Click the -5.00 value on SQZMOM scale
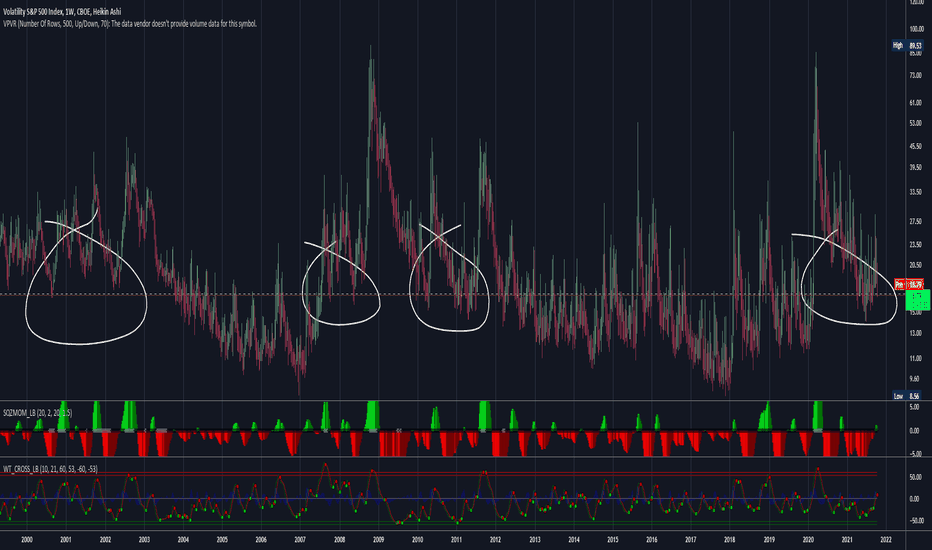The image size is (932, 550). pos(914,454)
